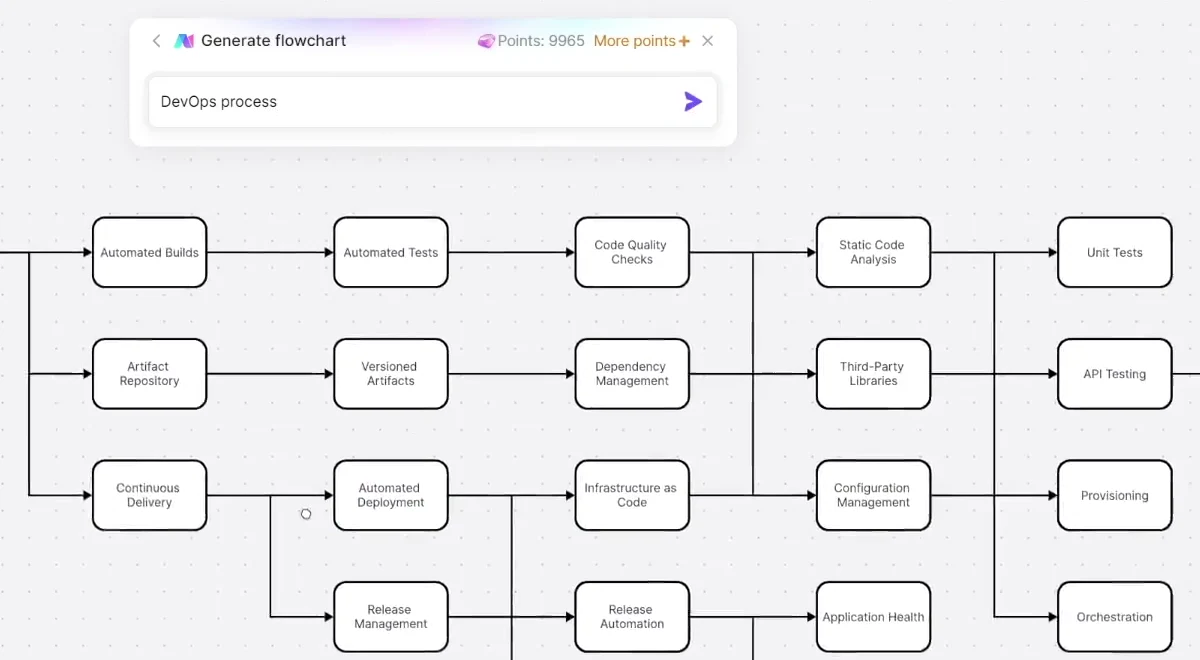The width and height of the screenshot is (1200, 660).
Task: Select the Release Management node
Action: coord(391,617)
